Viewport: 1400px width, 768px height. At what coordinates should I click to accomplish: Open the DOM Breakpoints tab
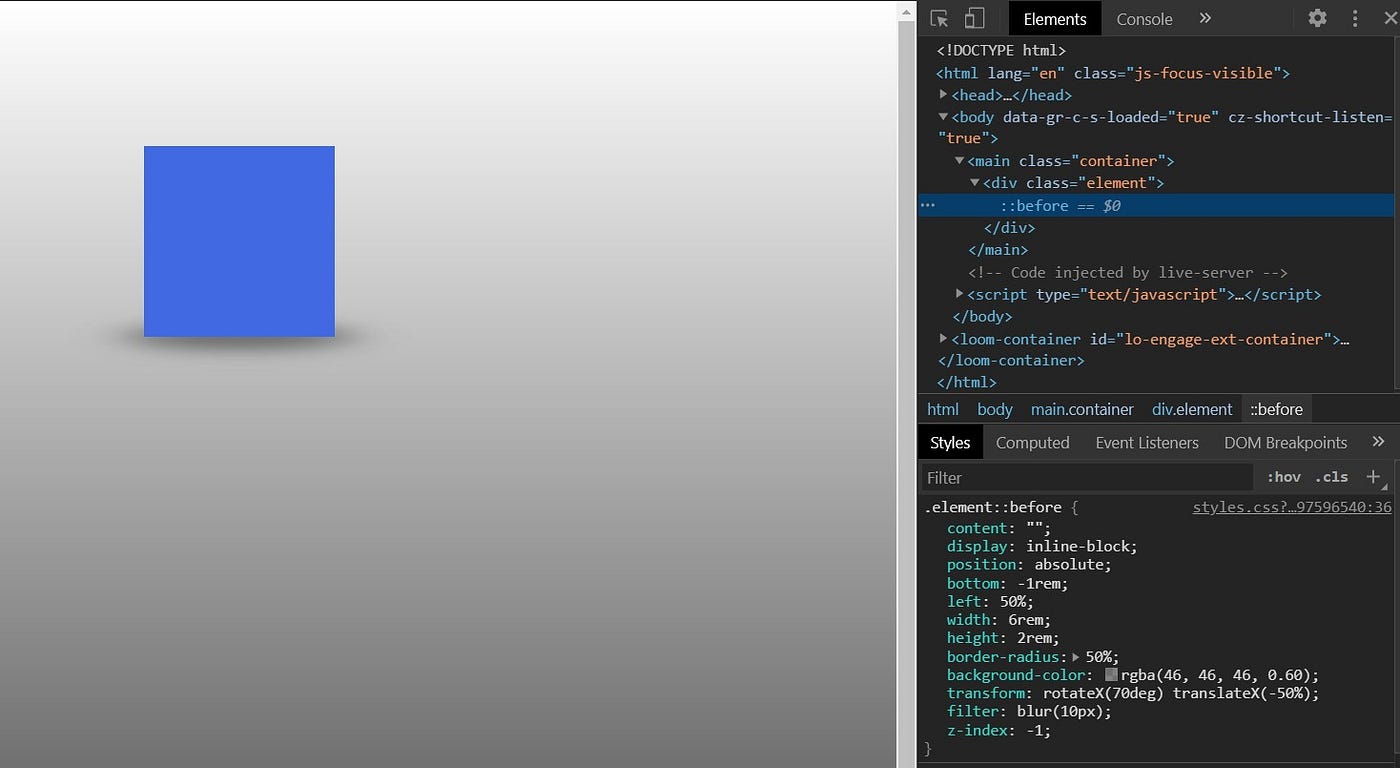(x=1285, y=442)
